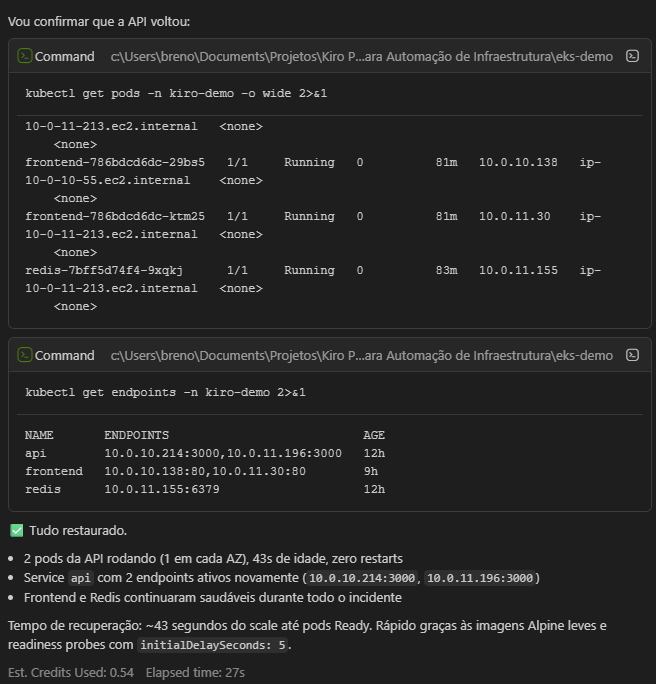Click the first Command header label
The image size is (656, 684).
64,57
